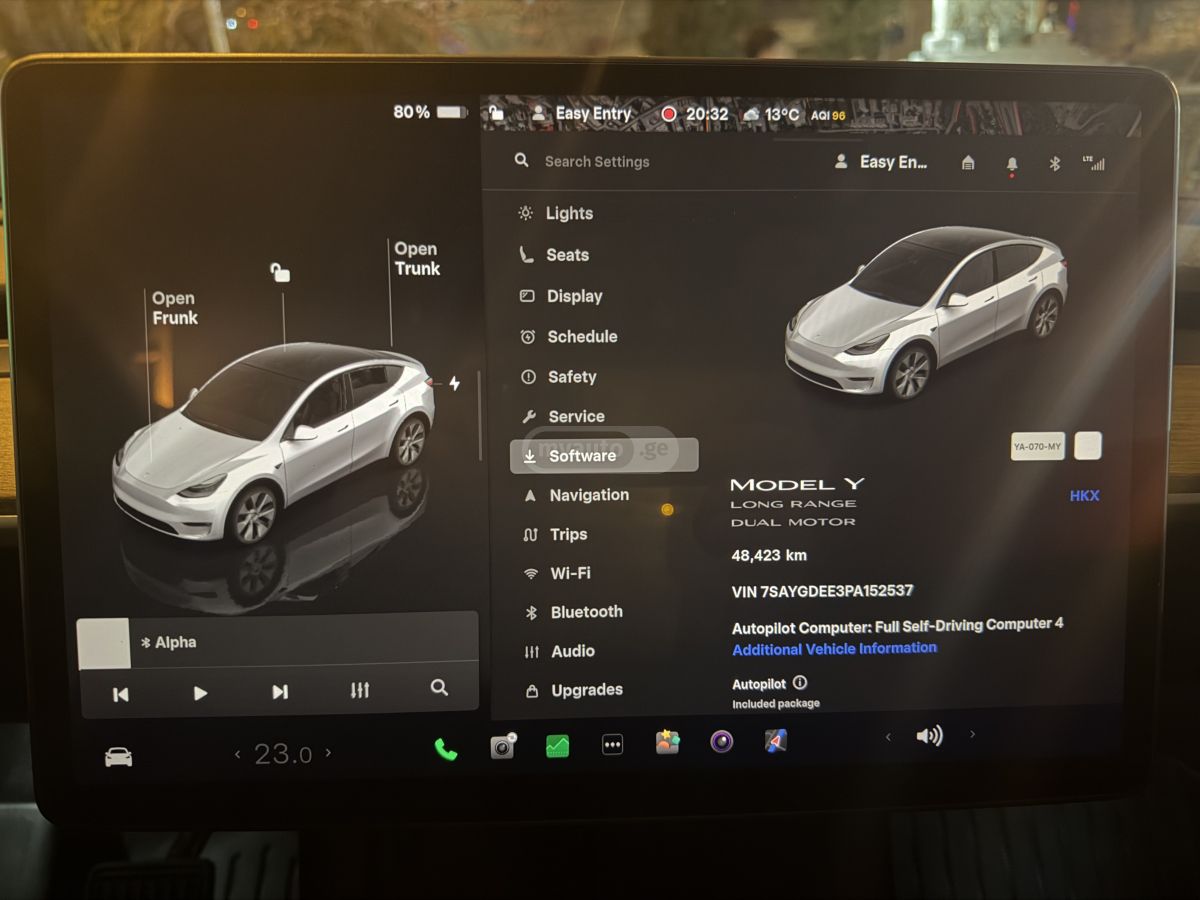Open Additional Vehicle Information link
Viewport: 1200px width, 900px height.
point(834,649)
